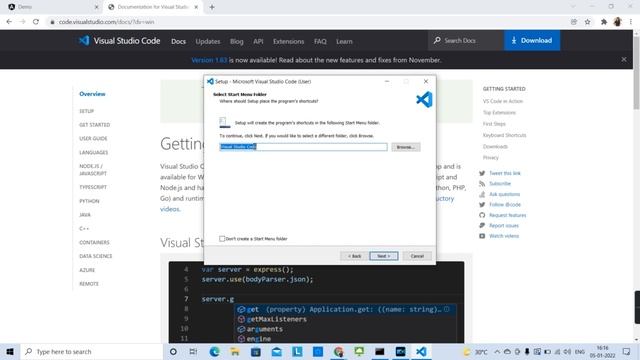Open the browser profile avatar
The height and width of the screenshot is (360, 640).
click(x=617, y=22)
